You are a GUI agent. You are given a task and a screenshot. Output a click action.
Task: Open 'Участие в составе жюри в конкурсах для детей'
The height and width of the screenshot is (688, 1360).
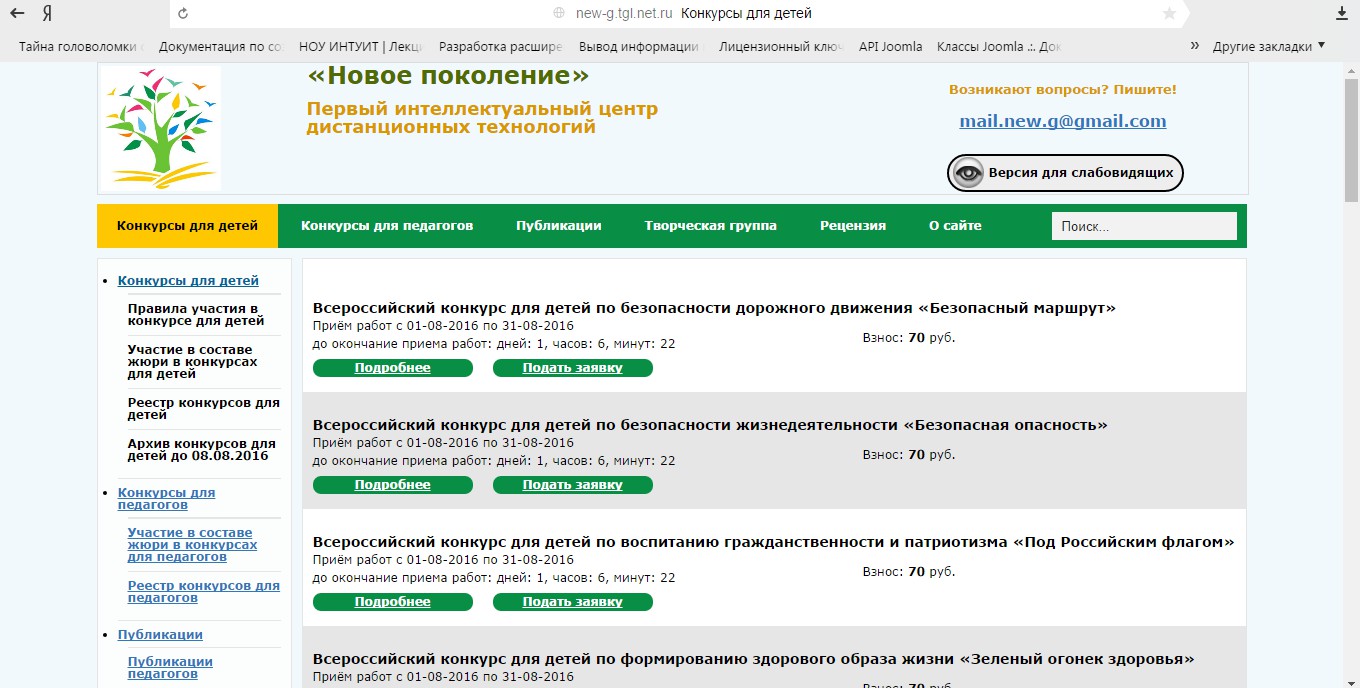tap(192, 362)
